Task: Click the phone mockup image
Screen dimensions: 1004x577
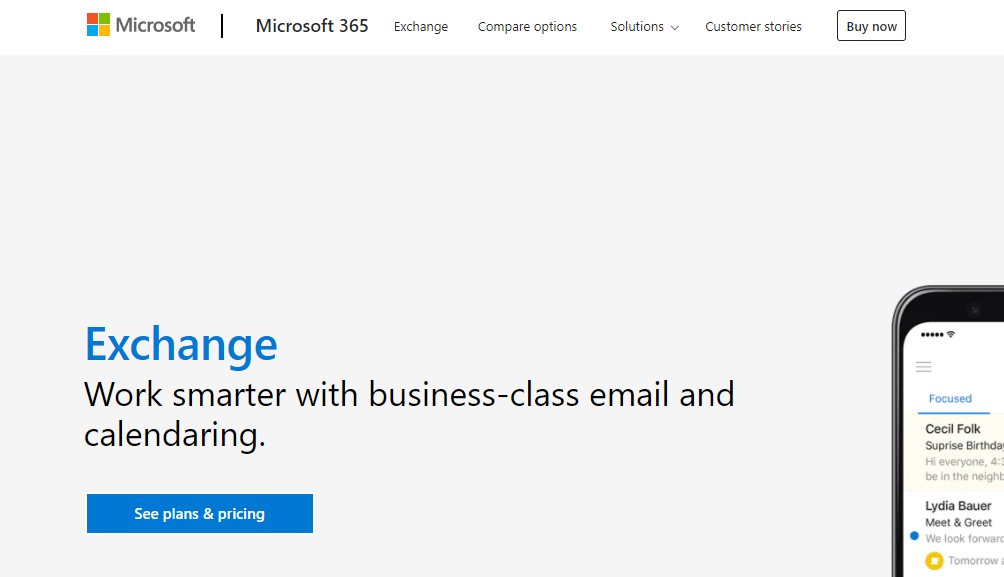Action: tap(948, 431)
